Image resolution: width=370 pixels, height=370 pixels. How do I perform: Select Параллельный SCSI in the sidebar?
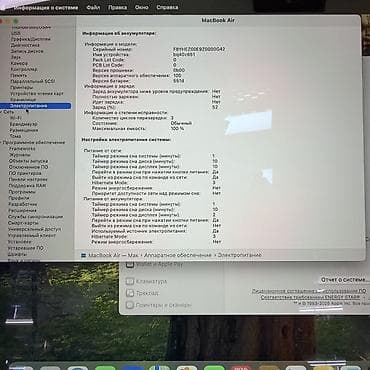click(x=33, y=81)
